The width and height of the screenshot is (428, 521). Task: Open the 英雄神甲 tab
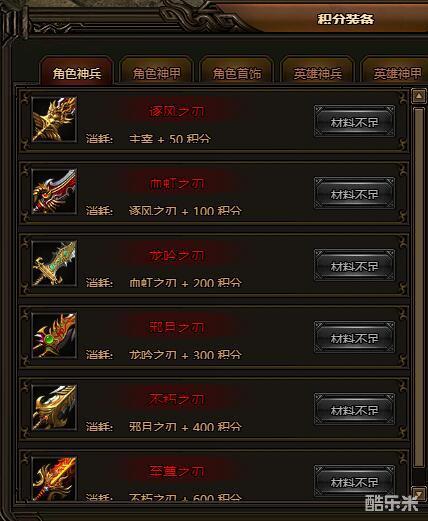coord(396,71)
